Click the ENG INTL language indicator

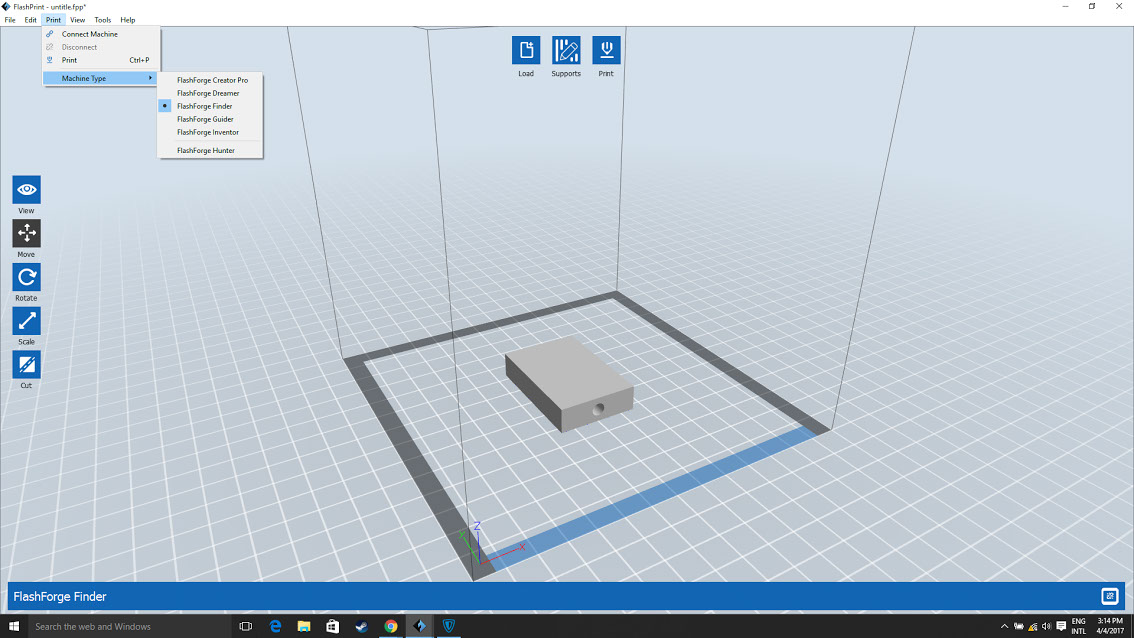(x=1078, y=626)
